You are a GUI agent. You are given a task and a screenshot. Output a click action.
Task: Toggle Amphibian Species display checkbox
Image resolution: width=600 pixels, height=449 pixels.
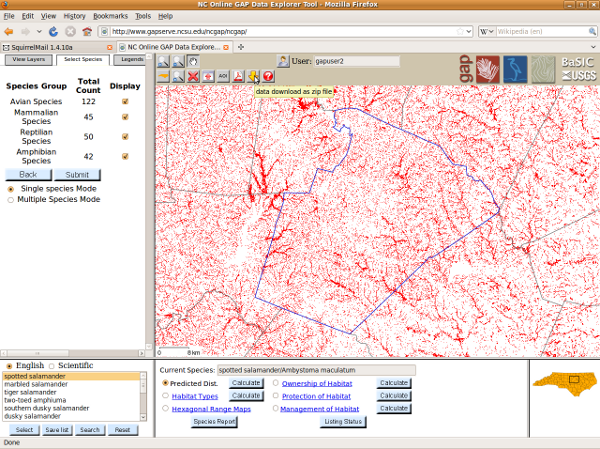(x=125, y=156)
